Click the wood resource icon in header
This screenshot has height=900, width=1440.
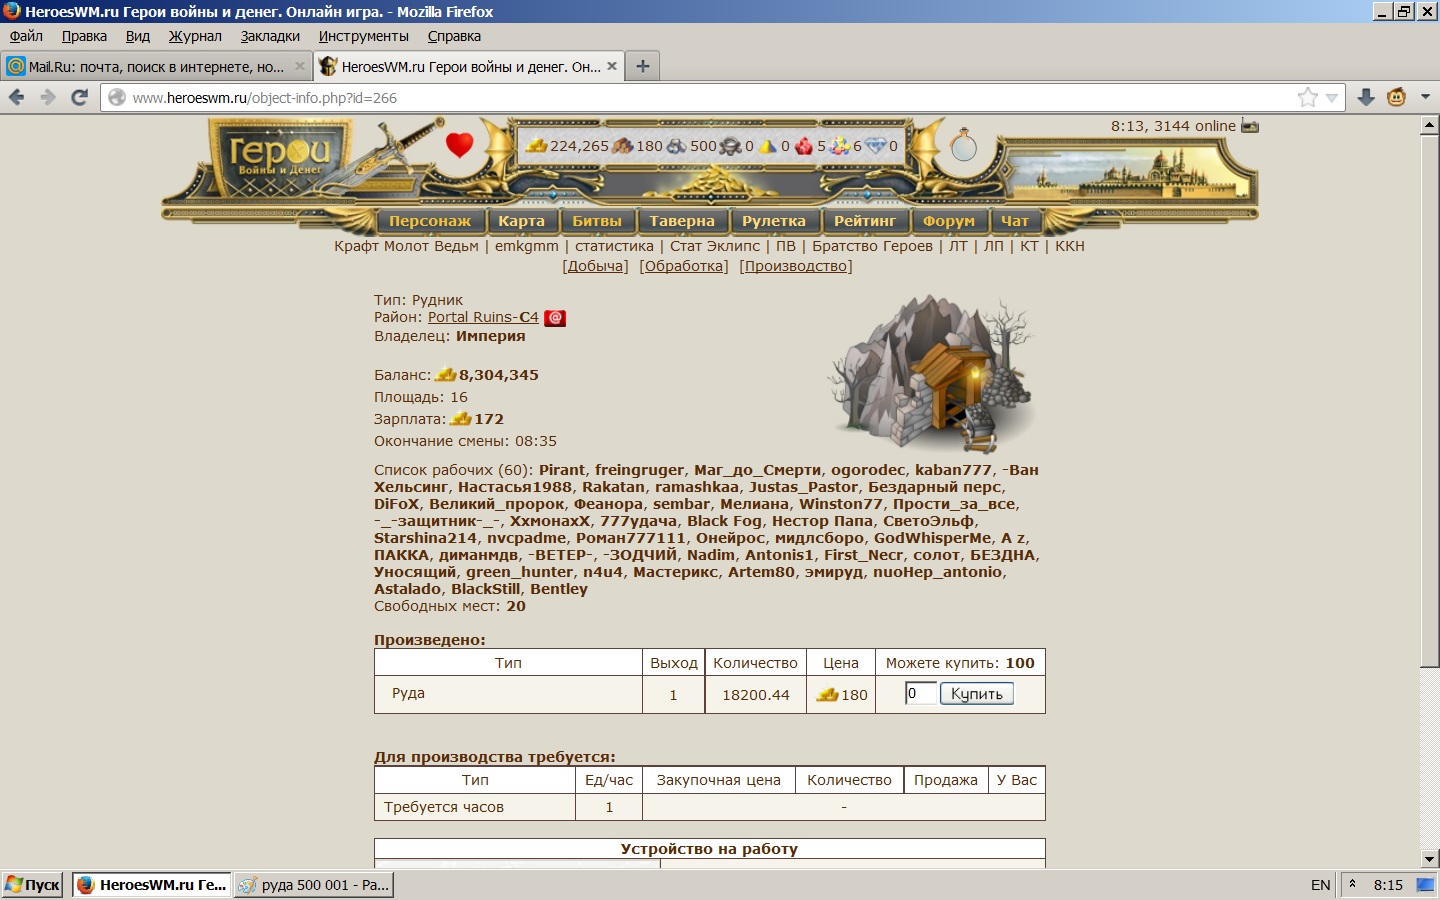[x=623, y=146]
